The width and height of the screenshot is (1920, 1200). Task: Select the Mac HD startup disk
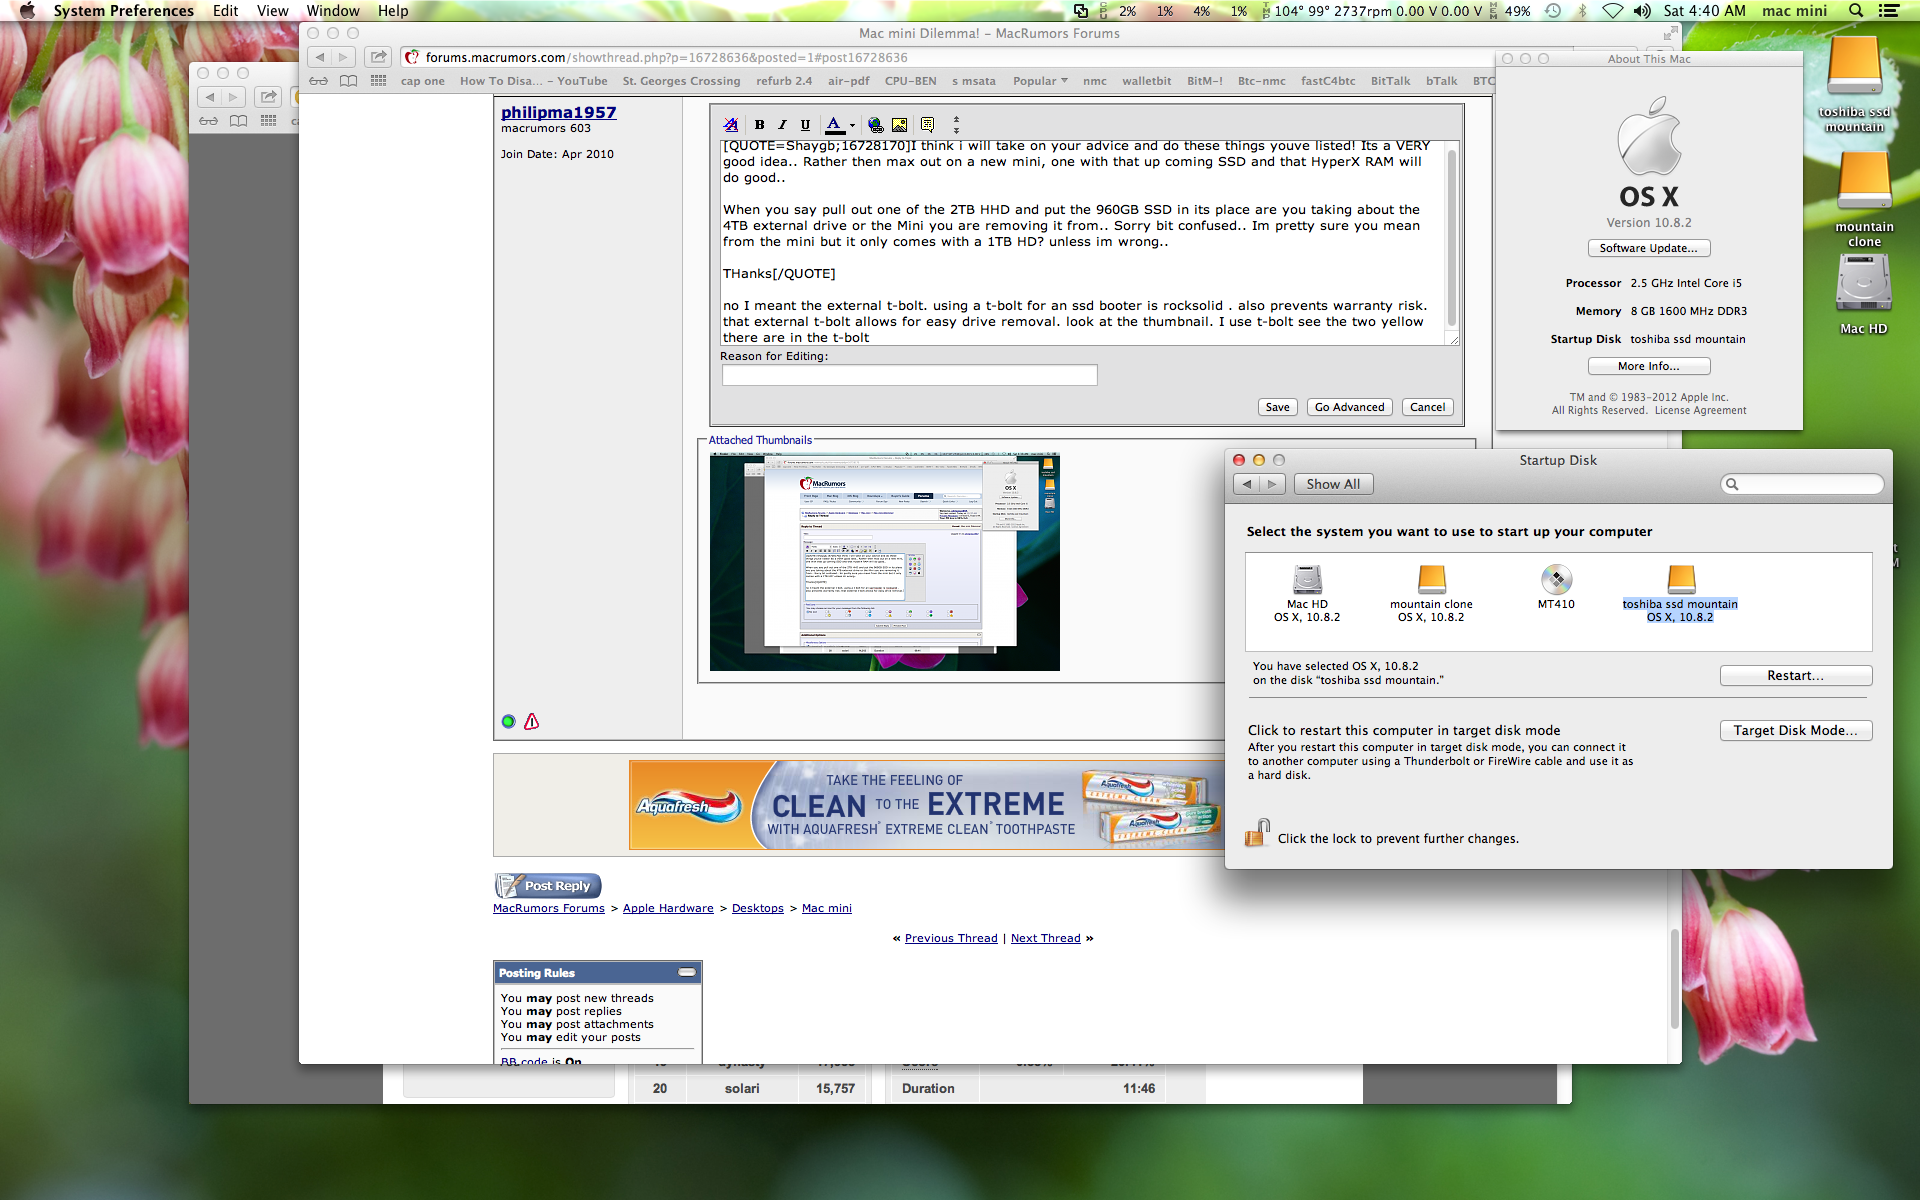[x=1307, y=581]
